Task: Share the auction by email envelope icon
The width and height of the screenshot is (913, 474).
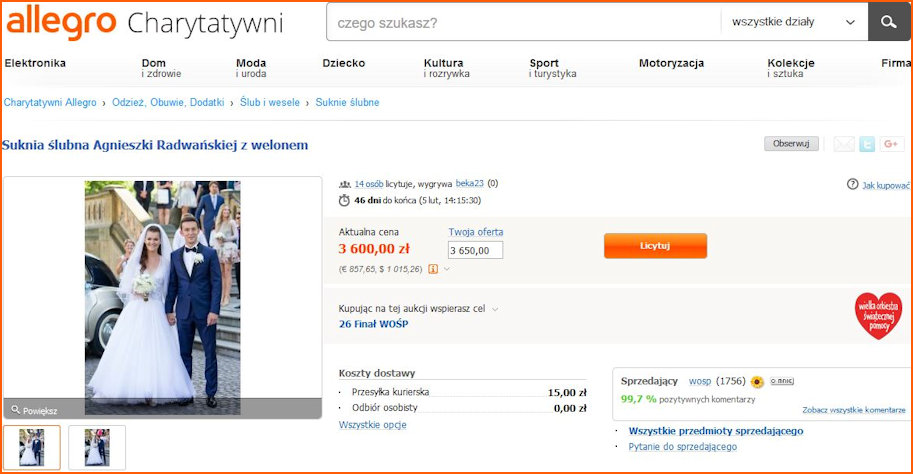Action: [844, 144]
